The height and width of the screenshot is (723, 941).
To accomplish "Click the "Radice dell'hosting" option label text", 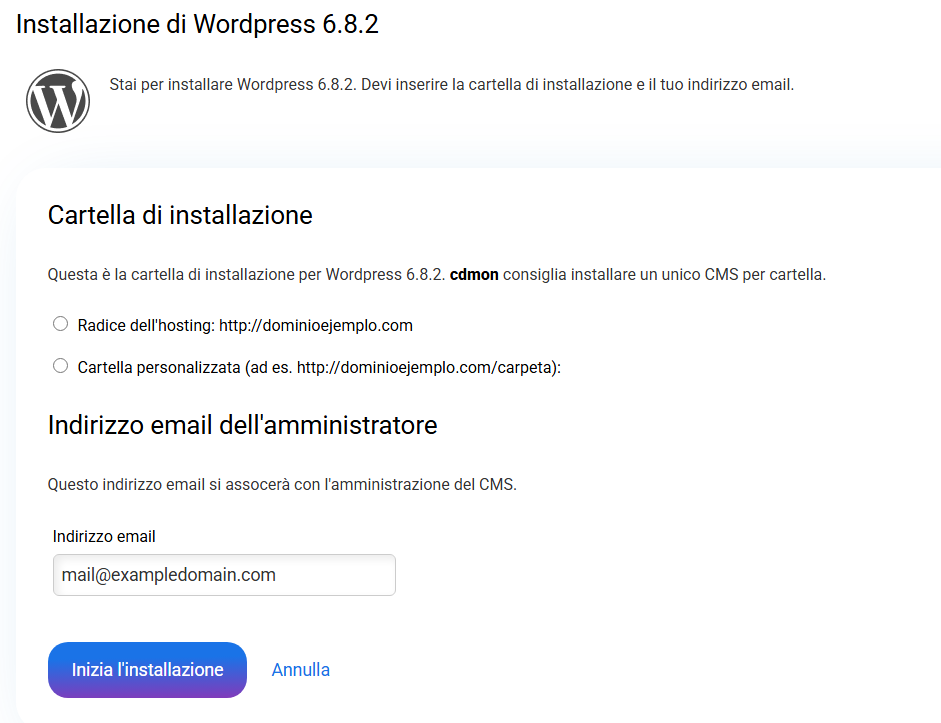I will pyautogui.click(x=146, y=325).
